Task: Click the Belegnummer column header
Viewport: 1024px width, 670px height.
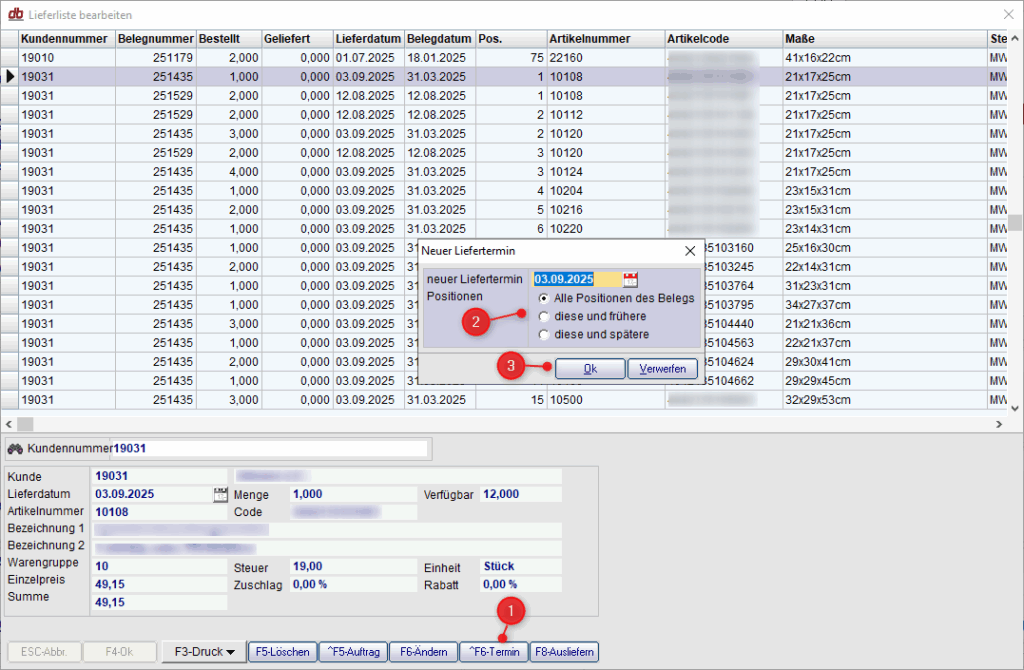Action: point(156,39)
